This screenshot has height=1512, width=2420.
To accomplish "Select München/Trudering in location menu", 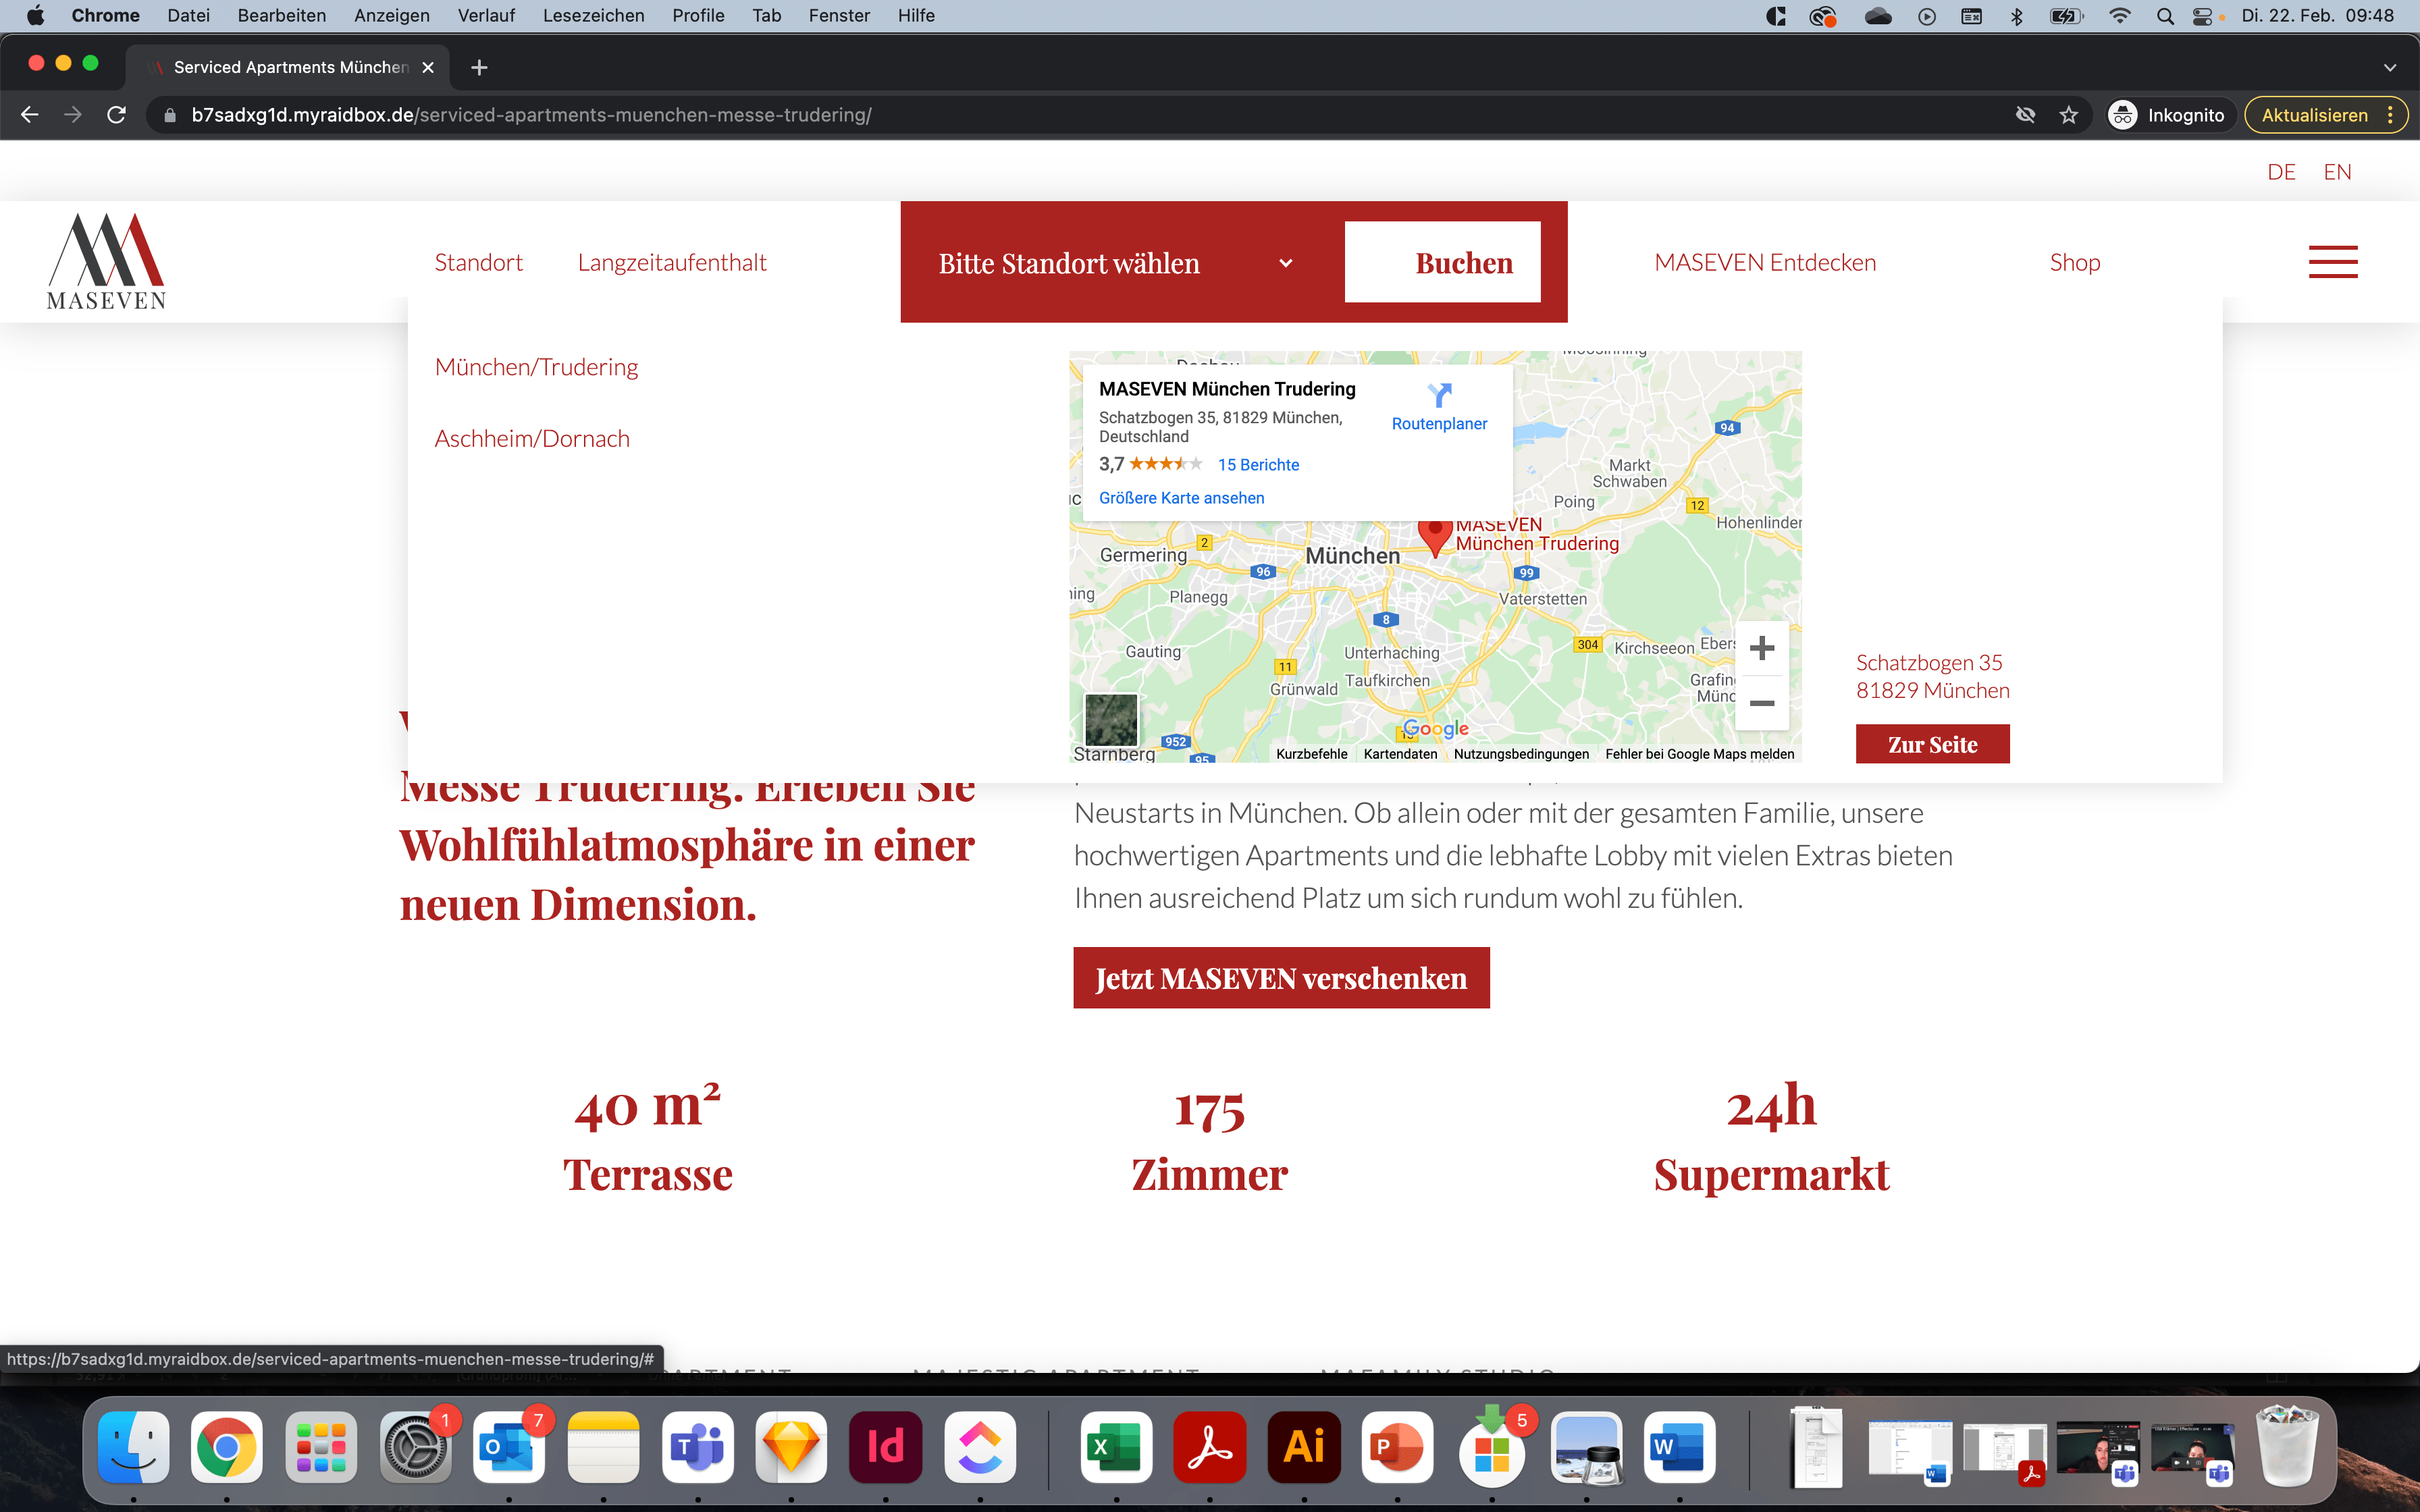I will click(536, 367).
